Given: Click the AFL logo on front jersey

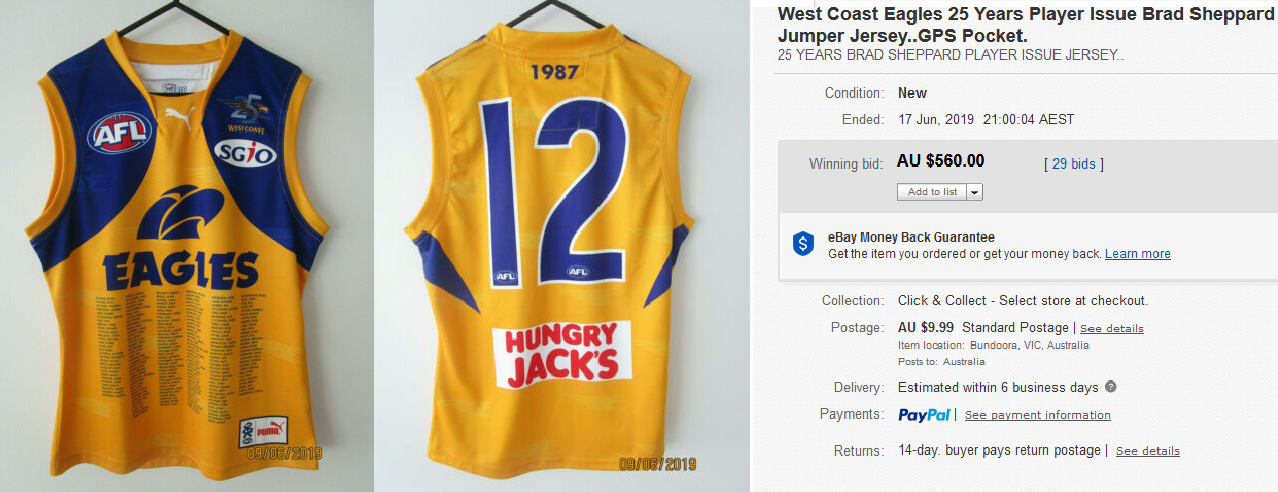Looking at the screenshot, I should click(x=120, y=133).
